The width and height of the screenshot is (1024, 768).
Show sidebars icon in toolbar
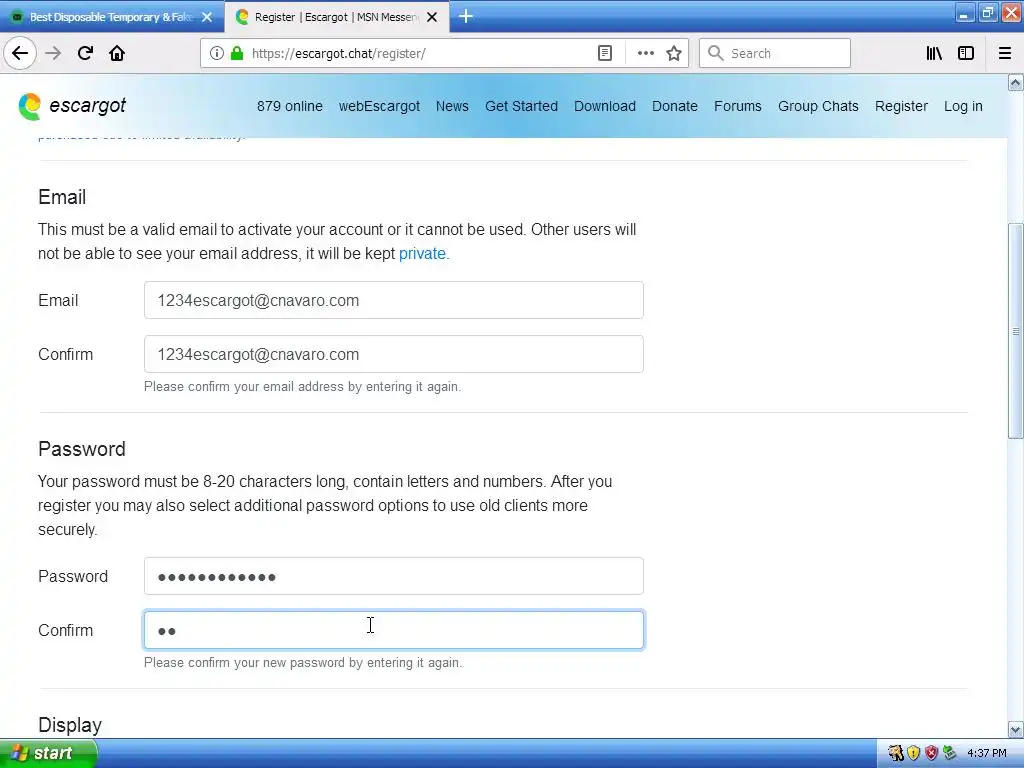[966, 53]
